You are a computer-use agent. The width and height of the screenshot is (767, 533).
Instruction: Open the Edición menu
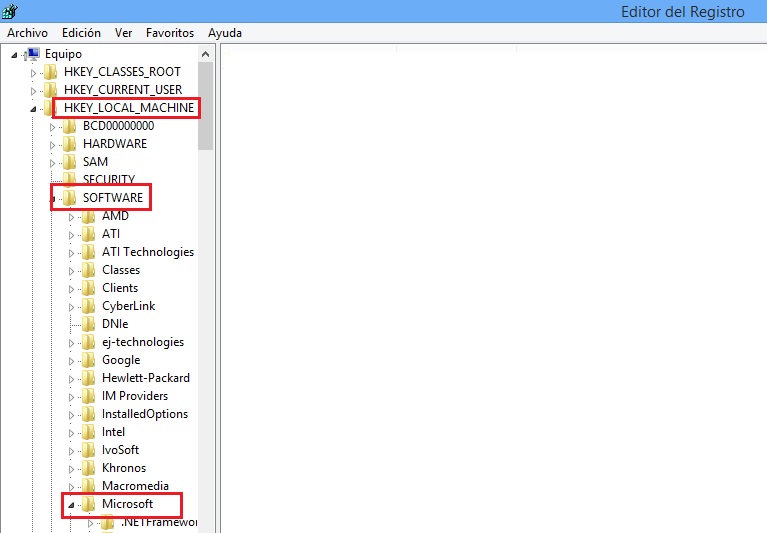tap(81, 33)
